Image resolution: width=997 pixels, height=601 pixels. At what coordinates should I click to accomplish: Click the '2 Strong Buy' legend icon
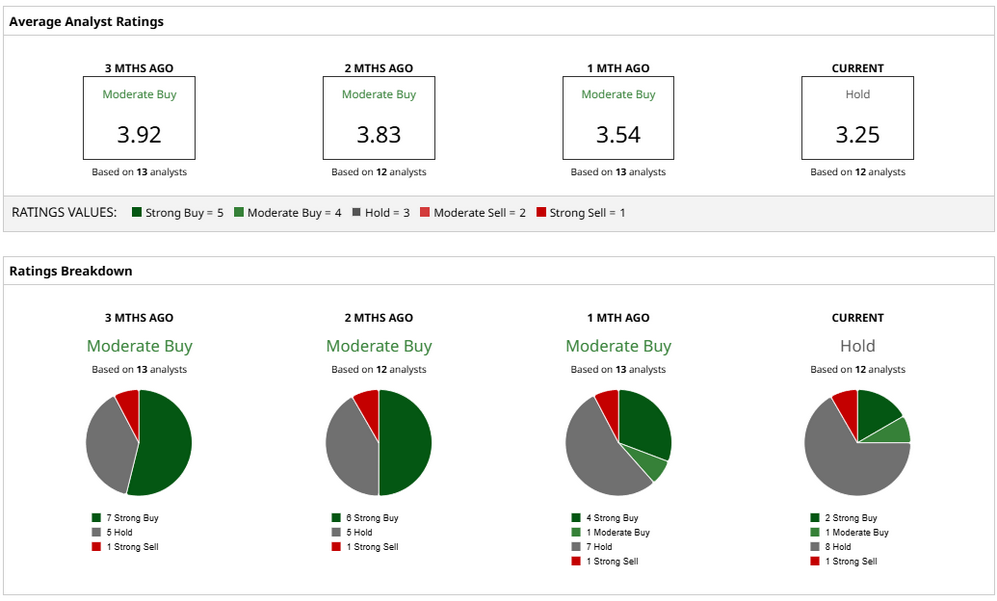point(816,518)
